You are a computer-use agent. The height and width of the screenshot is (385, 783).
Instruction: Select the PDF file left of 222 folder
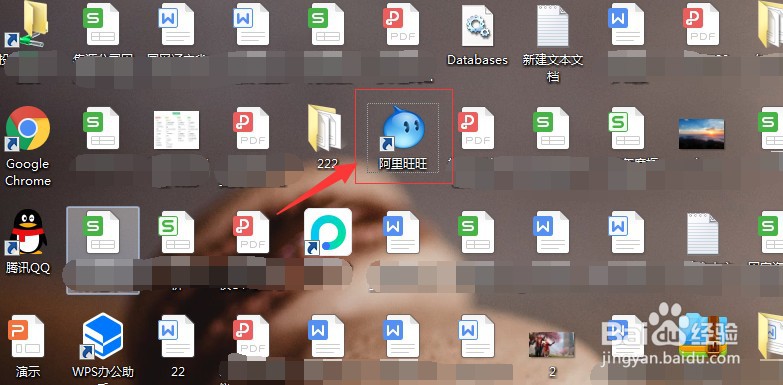point(251,128)
